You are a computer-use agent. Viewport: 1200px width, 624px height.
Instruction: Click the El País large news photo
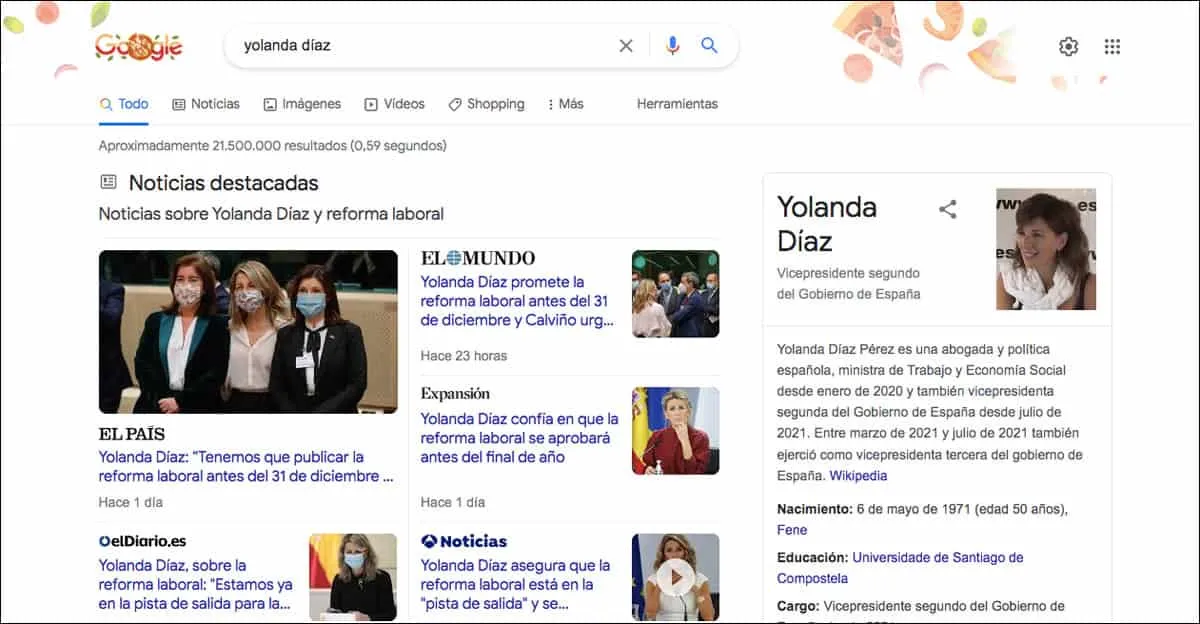click(x=248, y=332)
